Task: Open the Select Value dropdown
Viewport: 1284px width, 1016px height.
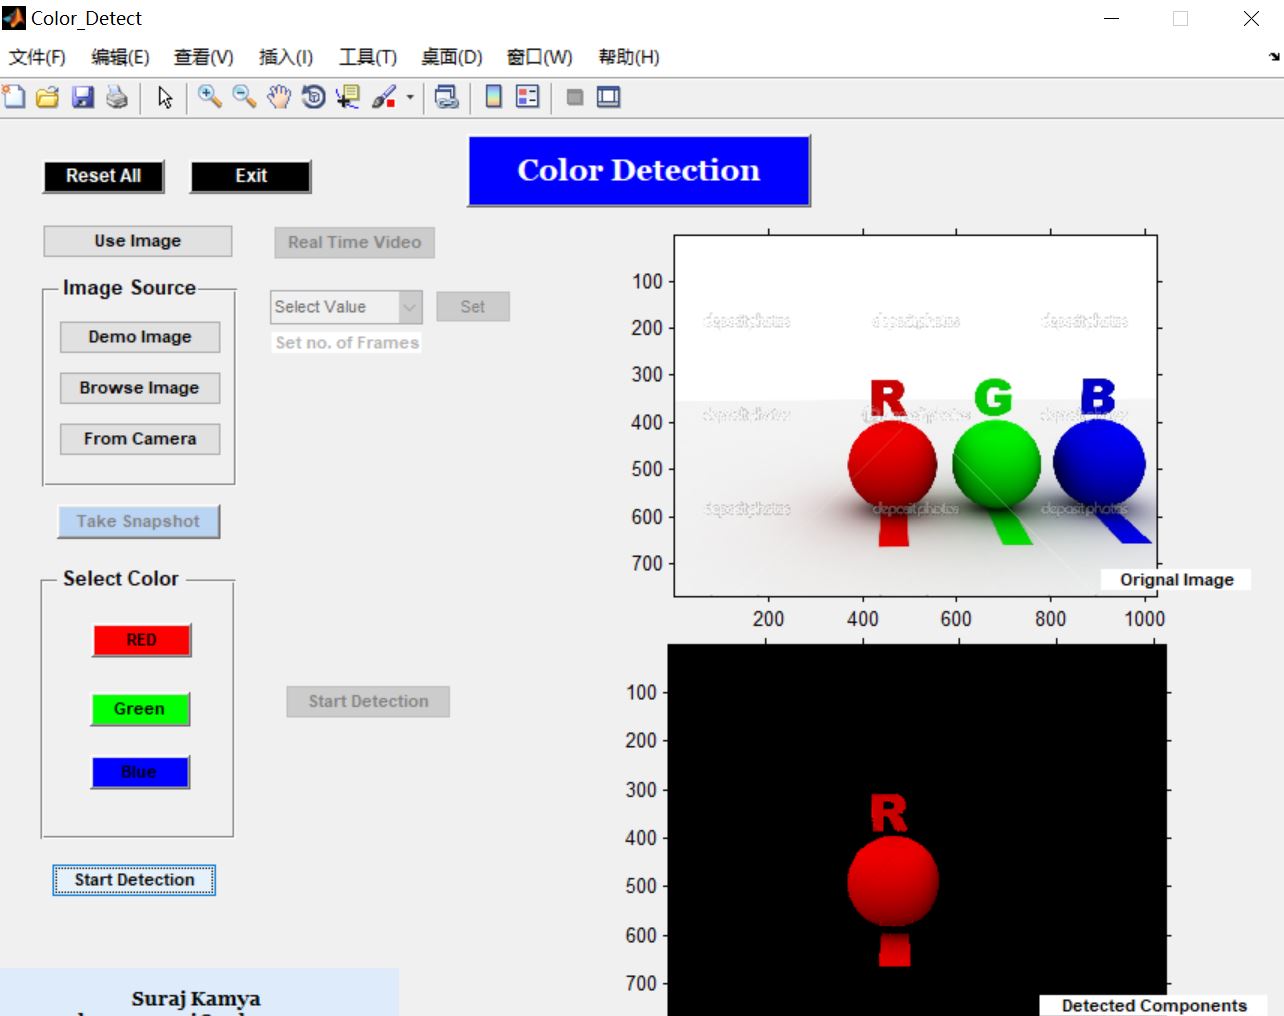Action: point(346,307)
